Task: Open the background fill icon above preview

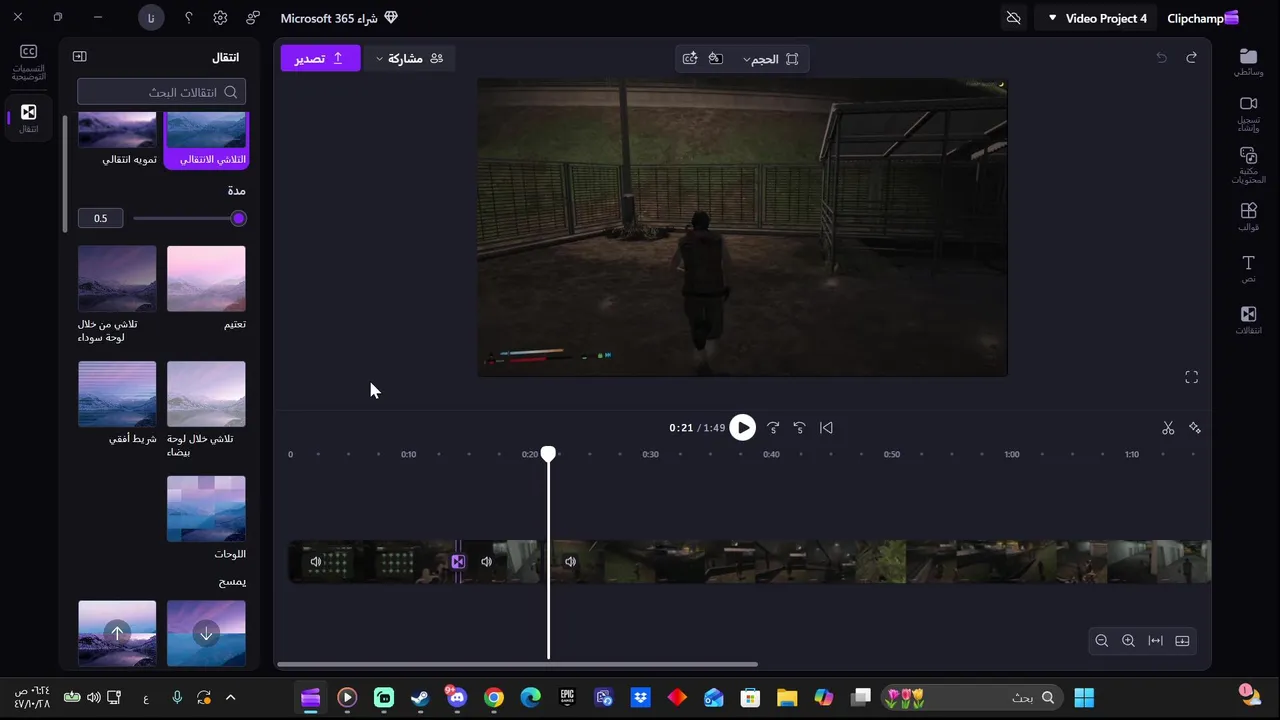Action: click(x=716, y=59)
